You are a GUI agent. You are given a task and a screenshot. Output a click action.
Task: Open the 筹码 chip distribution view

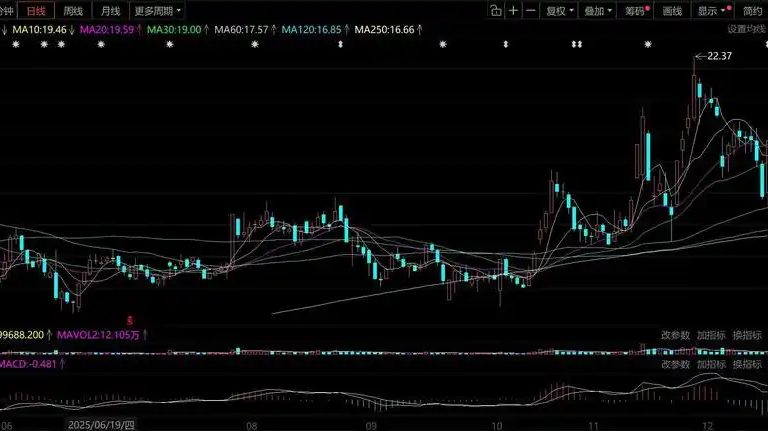[x=637, y=11]
